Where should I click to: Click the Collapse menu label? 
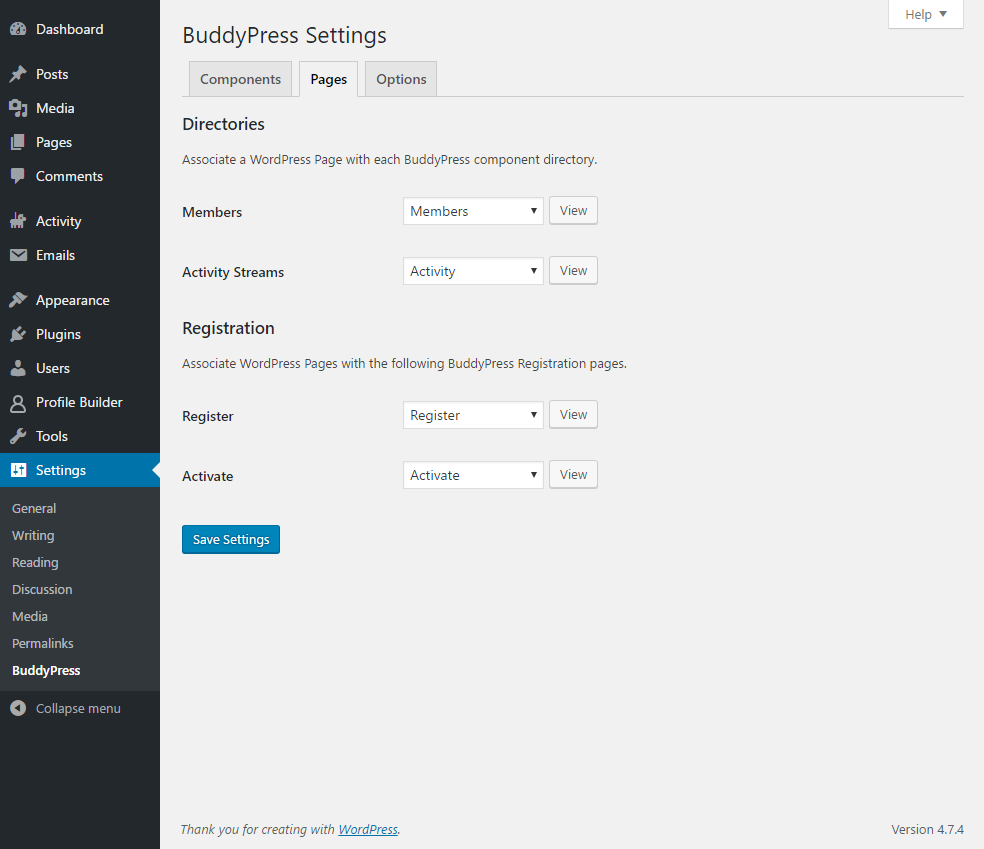click(78, 708)
